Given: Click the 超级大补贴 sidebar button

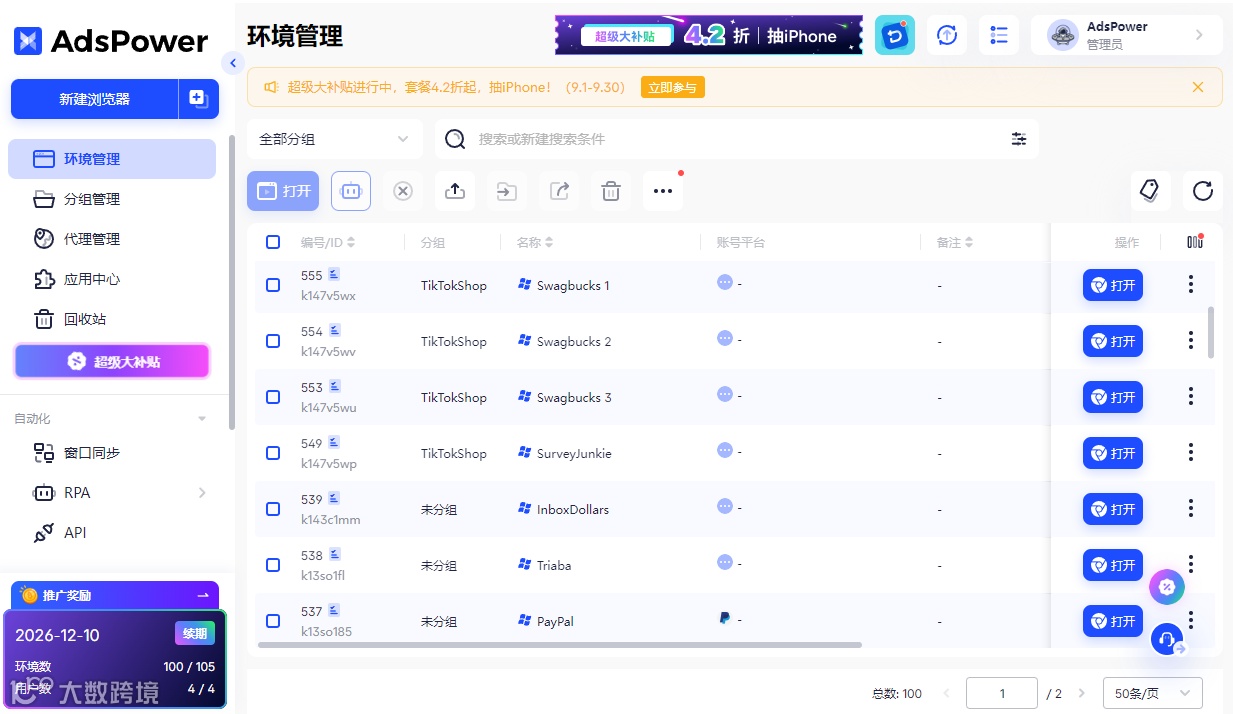Looking at the screenshot, I should click(112, 361).
